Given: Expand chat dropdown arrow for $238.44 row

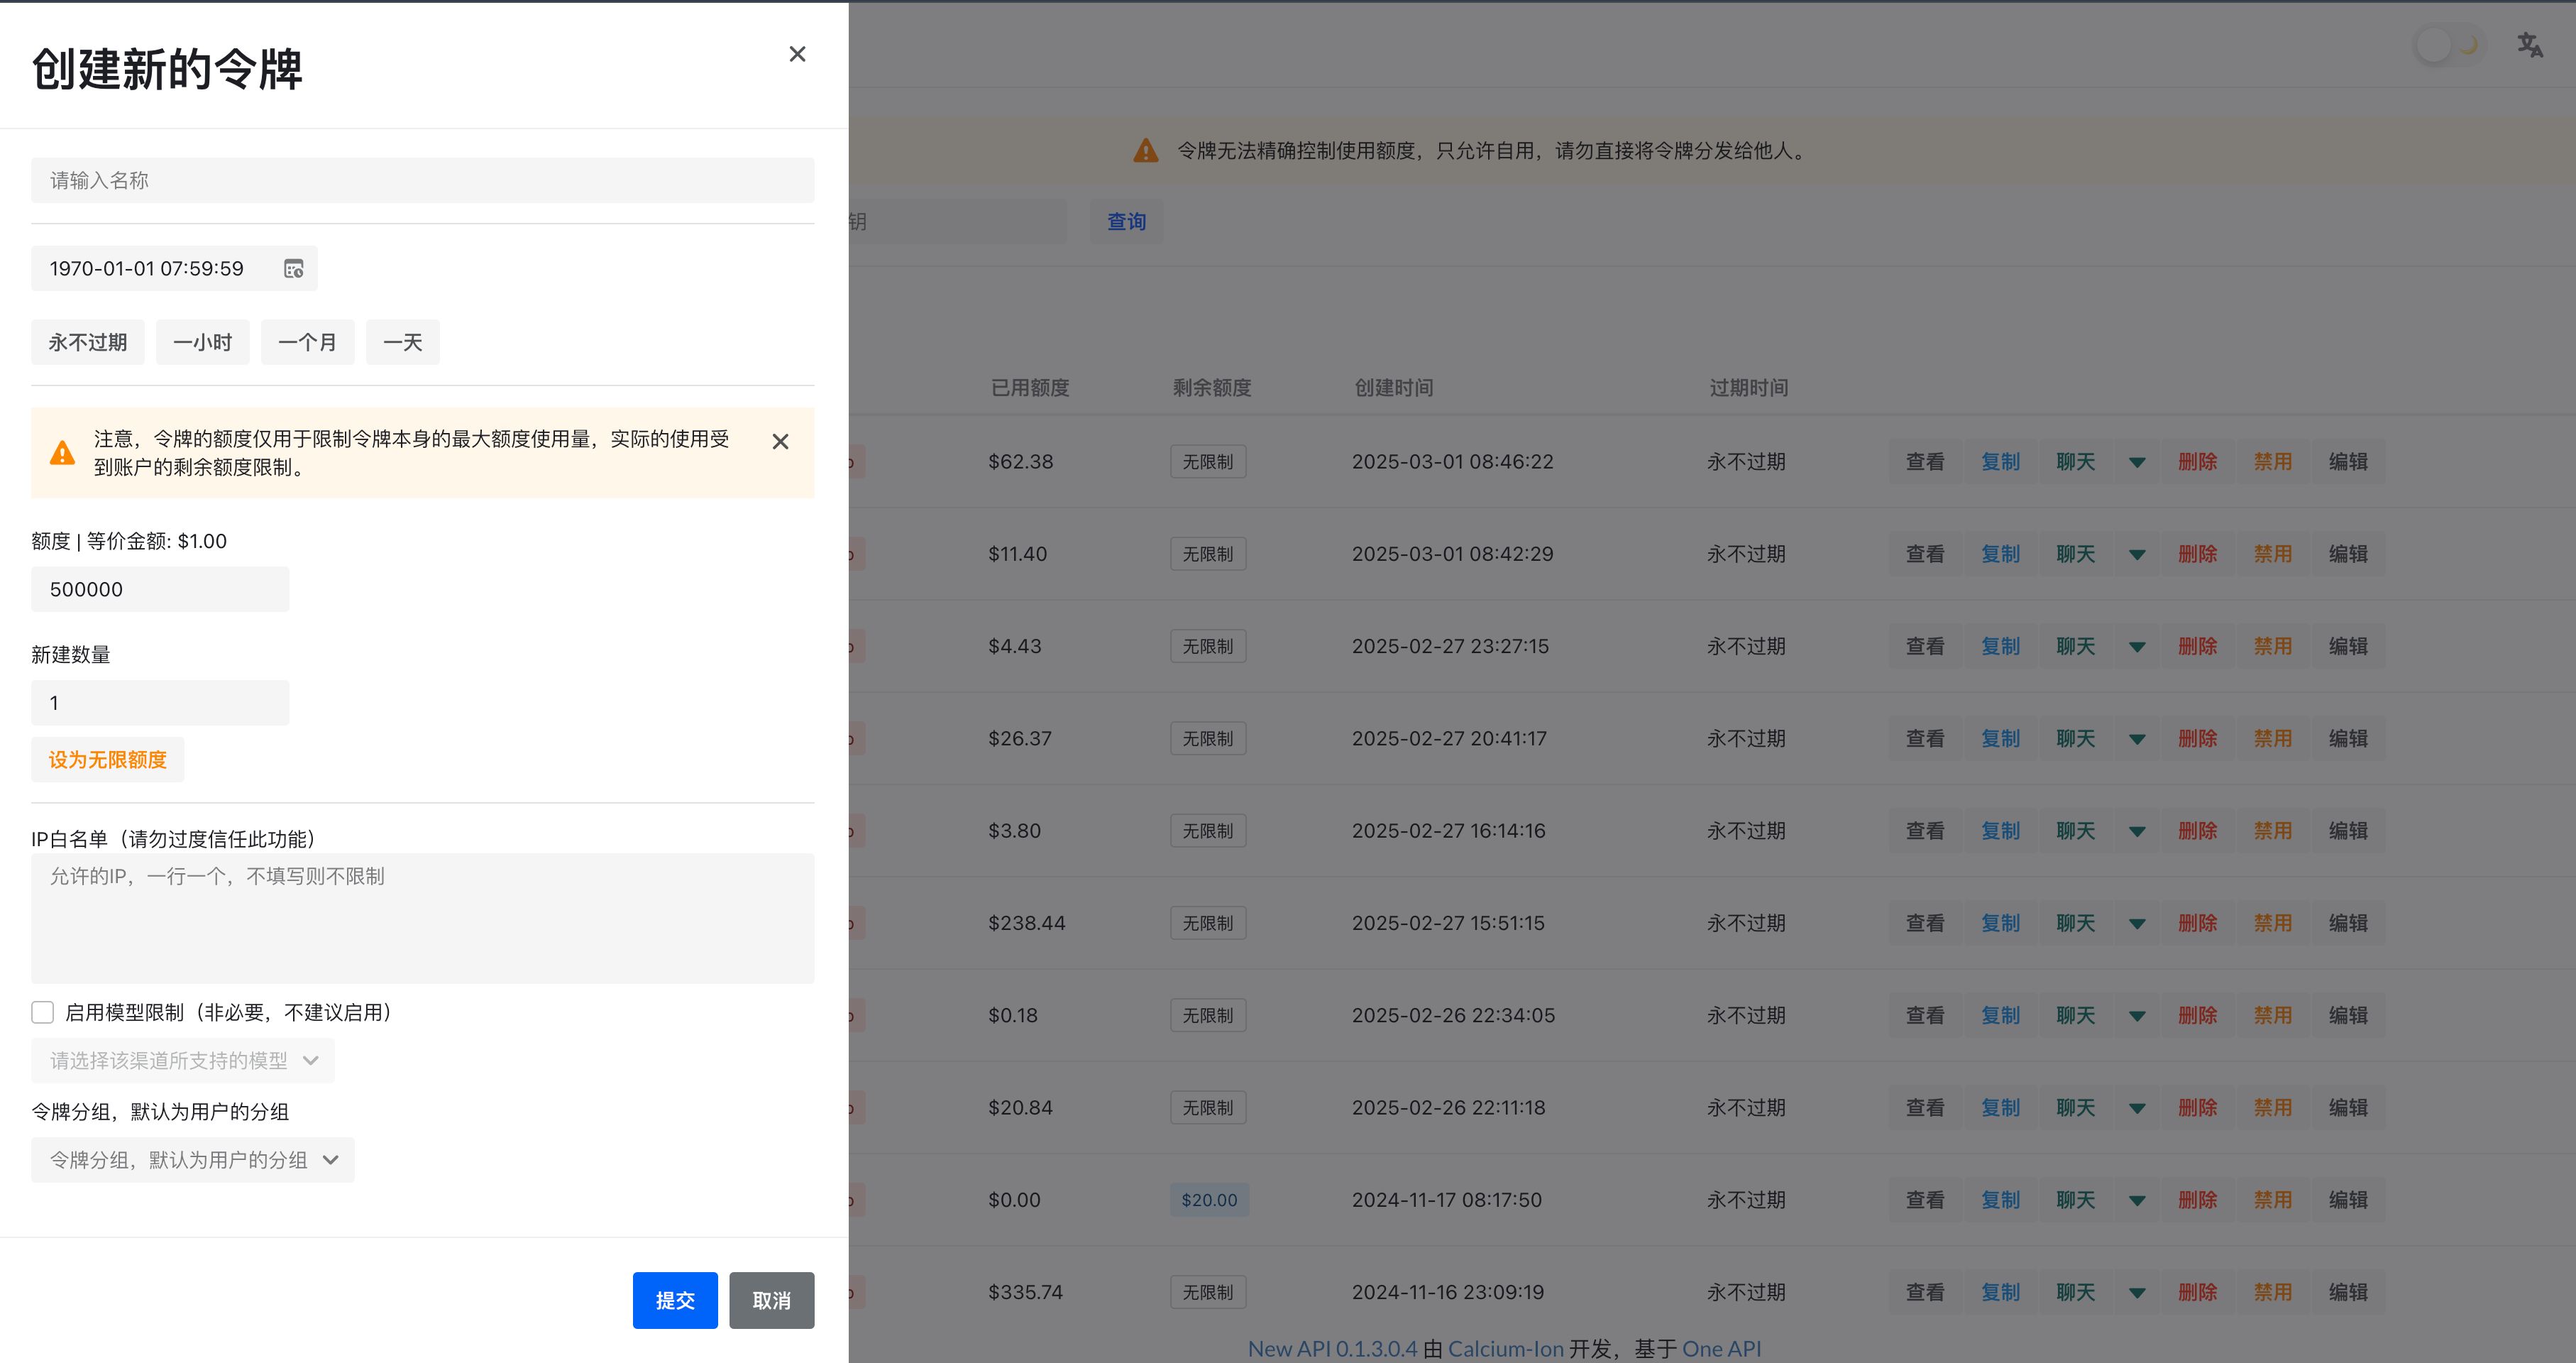Looking at the screenshot, I should (2137, 924).
